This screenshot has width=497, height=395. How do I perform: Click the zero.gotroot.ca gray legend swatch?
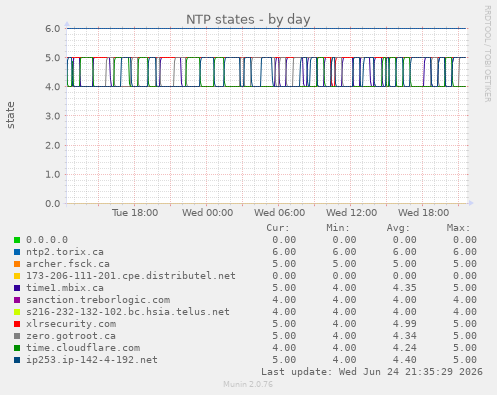click(x=17, y=336)
